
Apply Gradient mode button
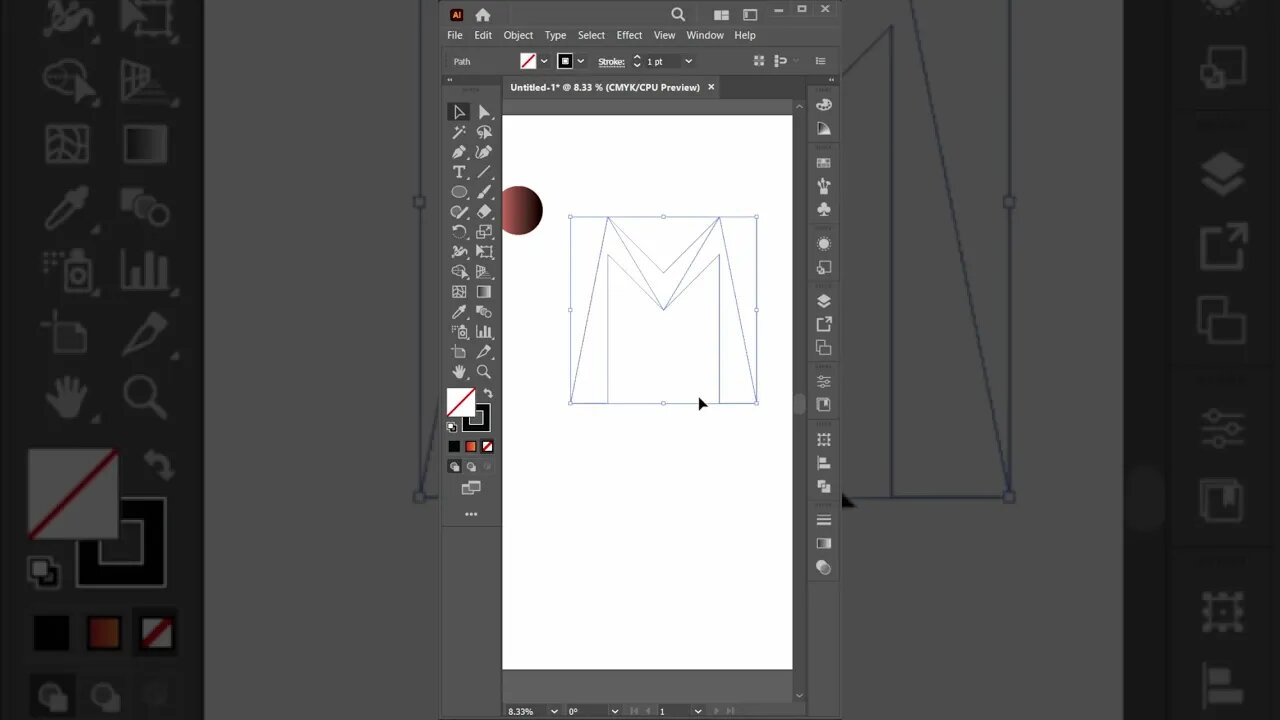(471, 447)
